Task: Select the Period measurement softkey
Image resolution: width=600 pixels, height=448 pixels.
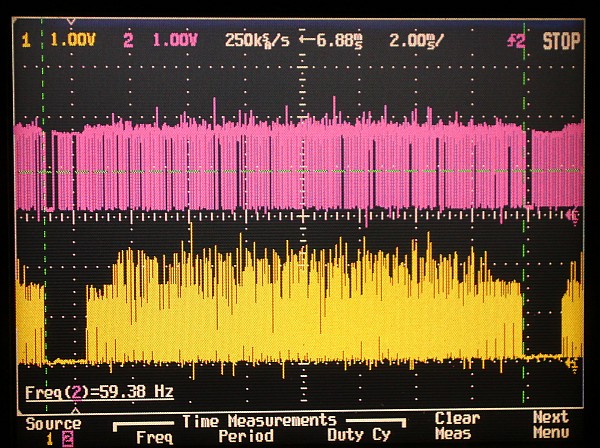Action: tap(245, 435)
